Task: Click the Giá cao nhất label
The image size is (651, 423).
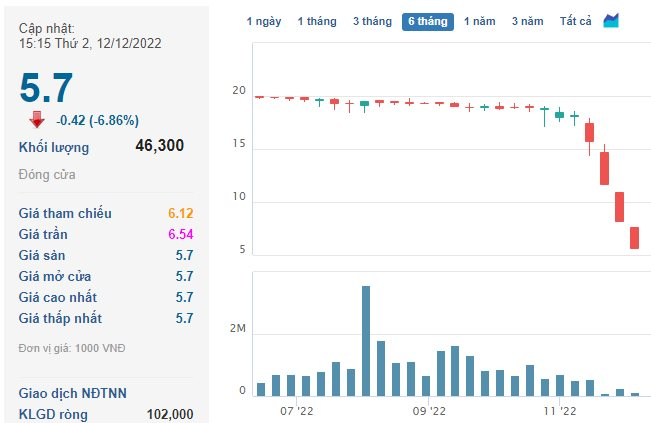Action: [x=58, y=297]
